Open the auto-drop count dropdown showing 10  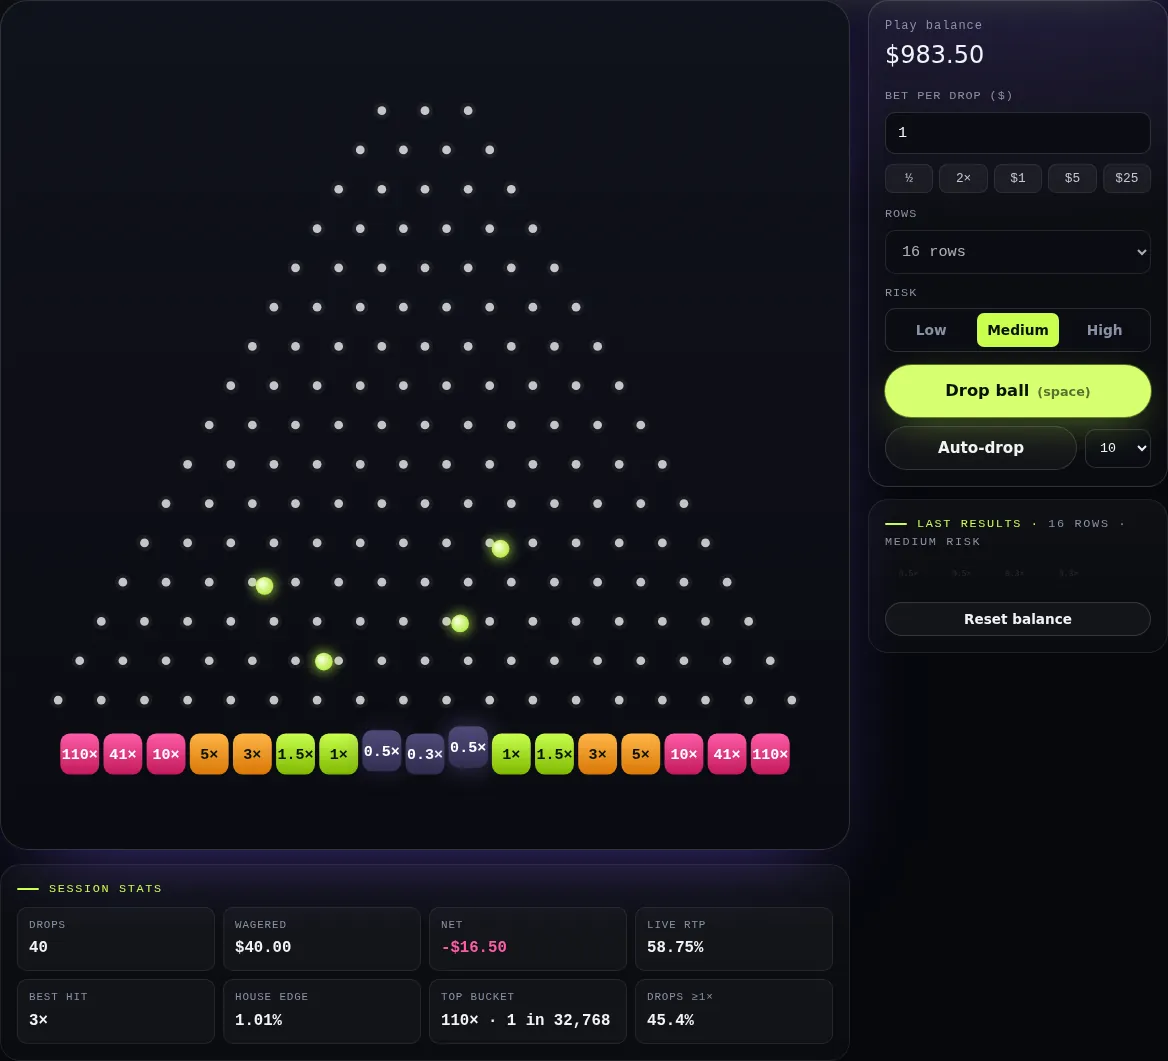pos(1117,448)
